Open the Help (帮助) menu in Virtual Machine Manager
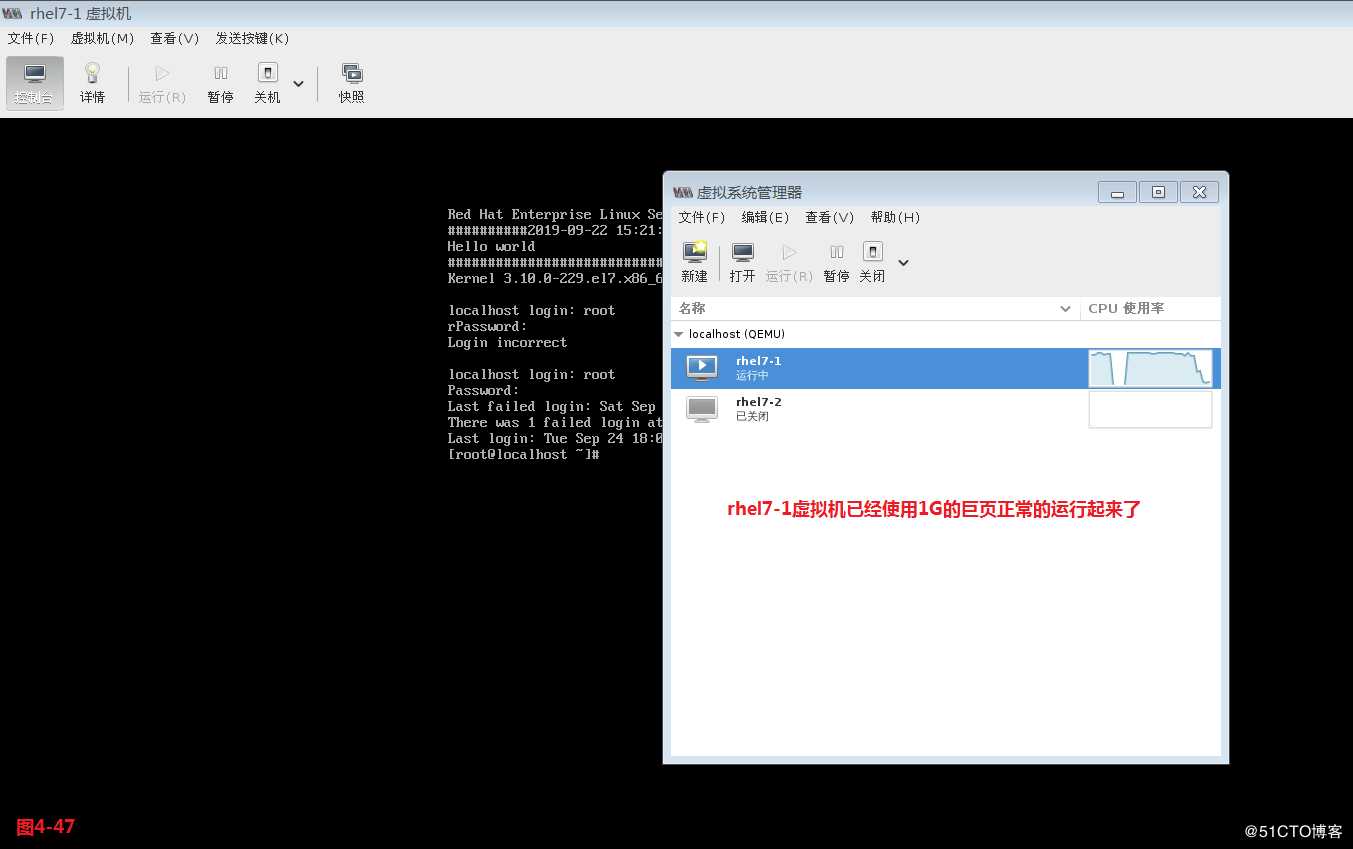Viewport: 1353px width, 849px height. click(x=895, y=217)
